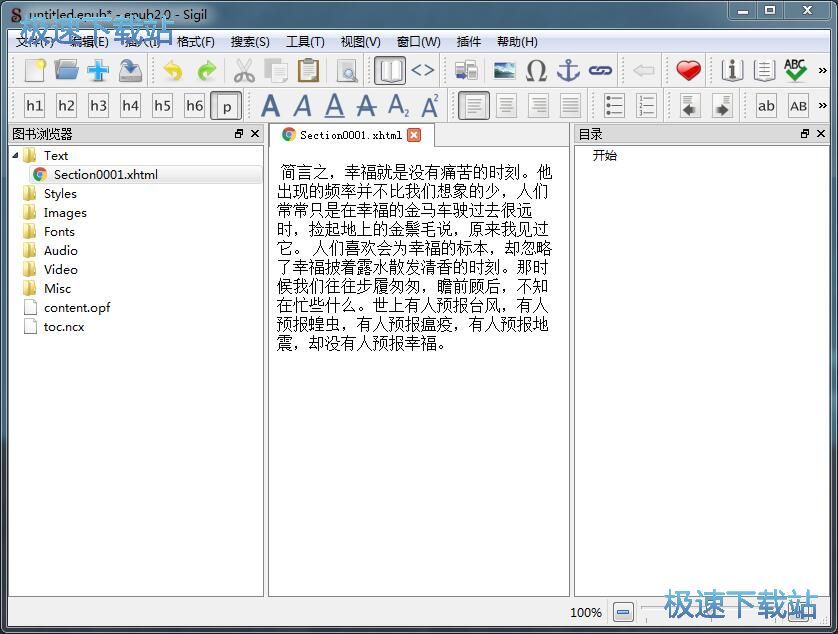Select the content.opf file
Viewport: 838px width, 634px height.
point(77,307)
